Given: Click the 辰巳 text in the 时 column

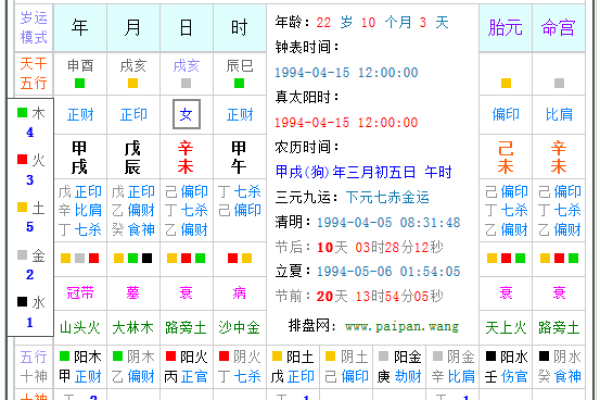Looking at the screenshot, I should click(x=240, y=66).
